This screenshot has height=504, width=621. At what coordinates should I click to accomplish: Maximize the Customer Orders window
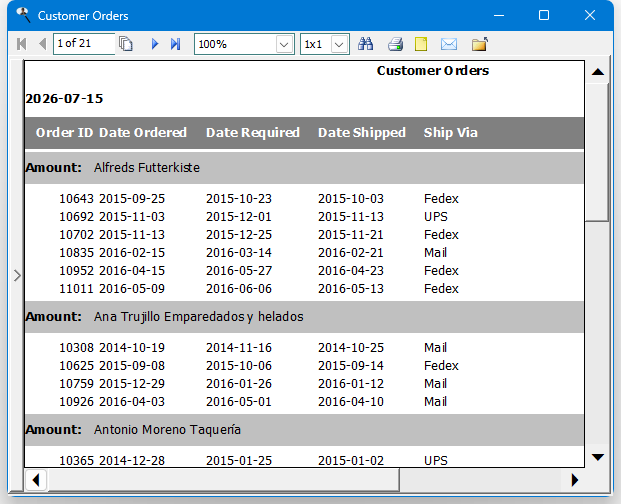tap(544, 15)
